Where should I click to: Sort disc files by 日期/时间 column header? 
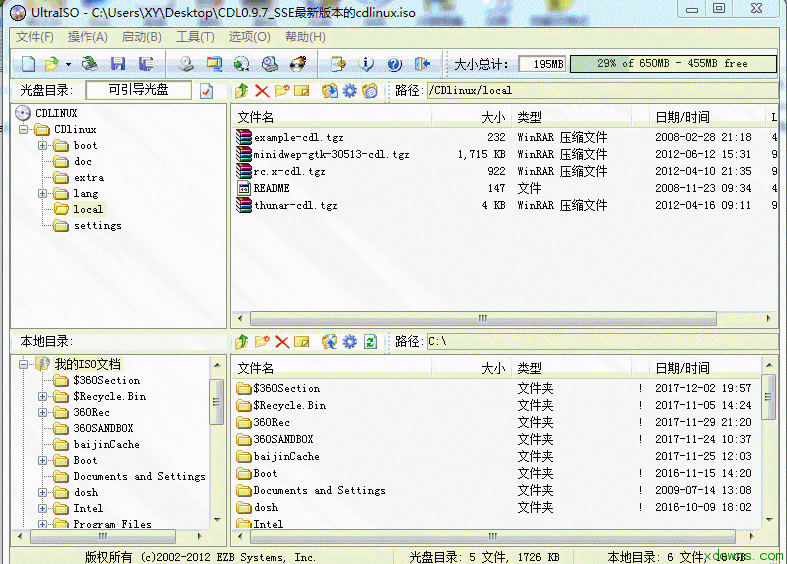pos(706,117)
